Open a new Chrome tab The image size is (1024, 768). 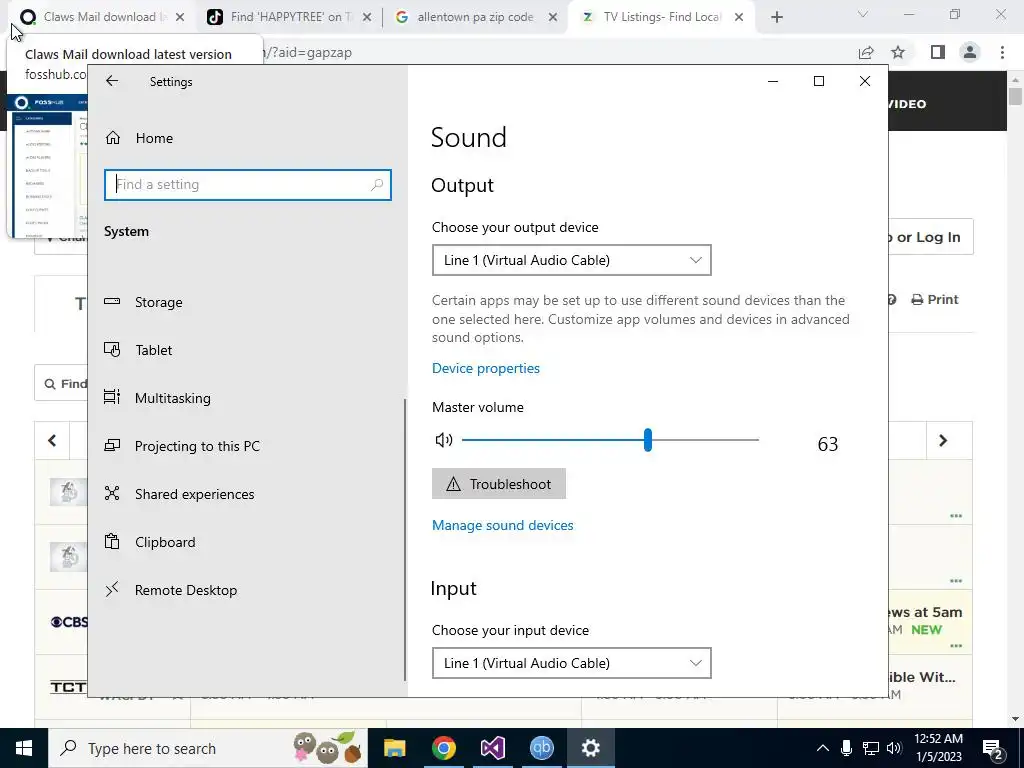tap(776, 17)
